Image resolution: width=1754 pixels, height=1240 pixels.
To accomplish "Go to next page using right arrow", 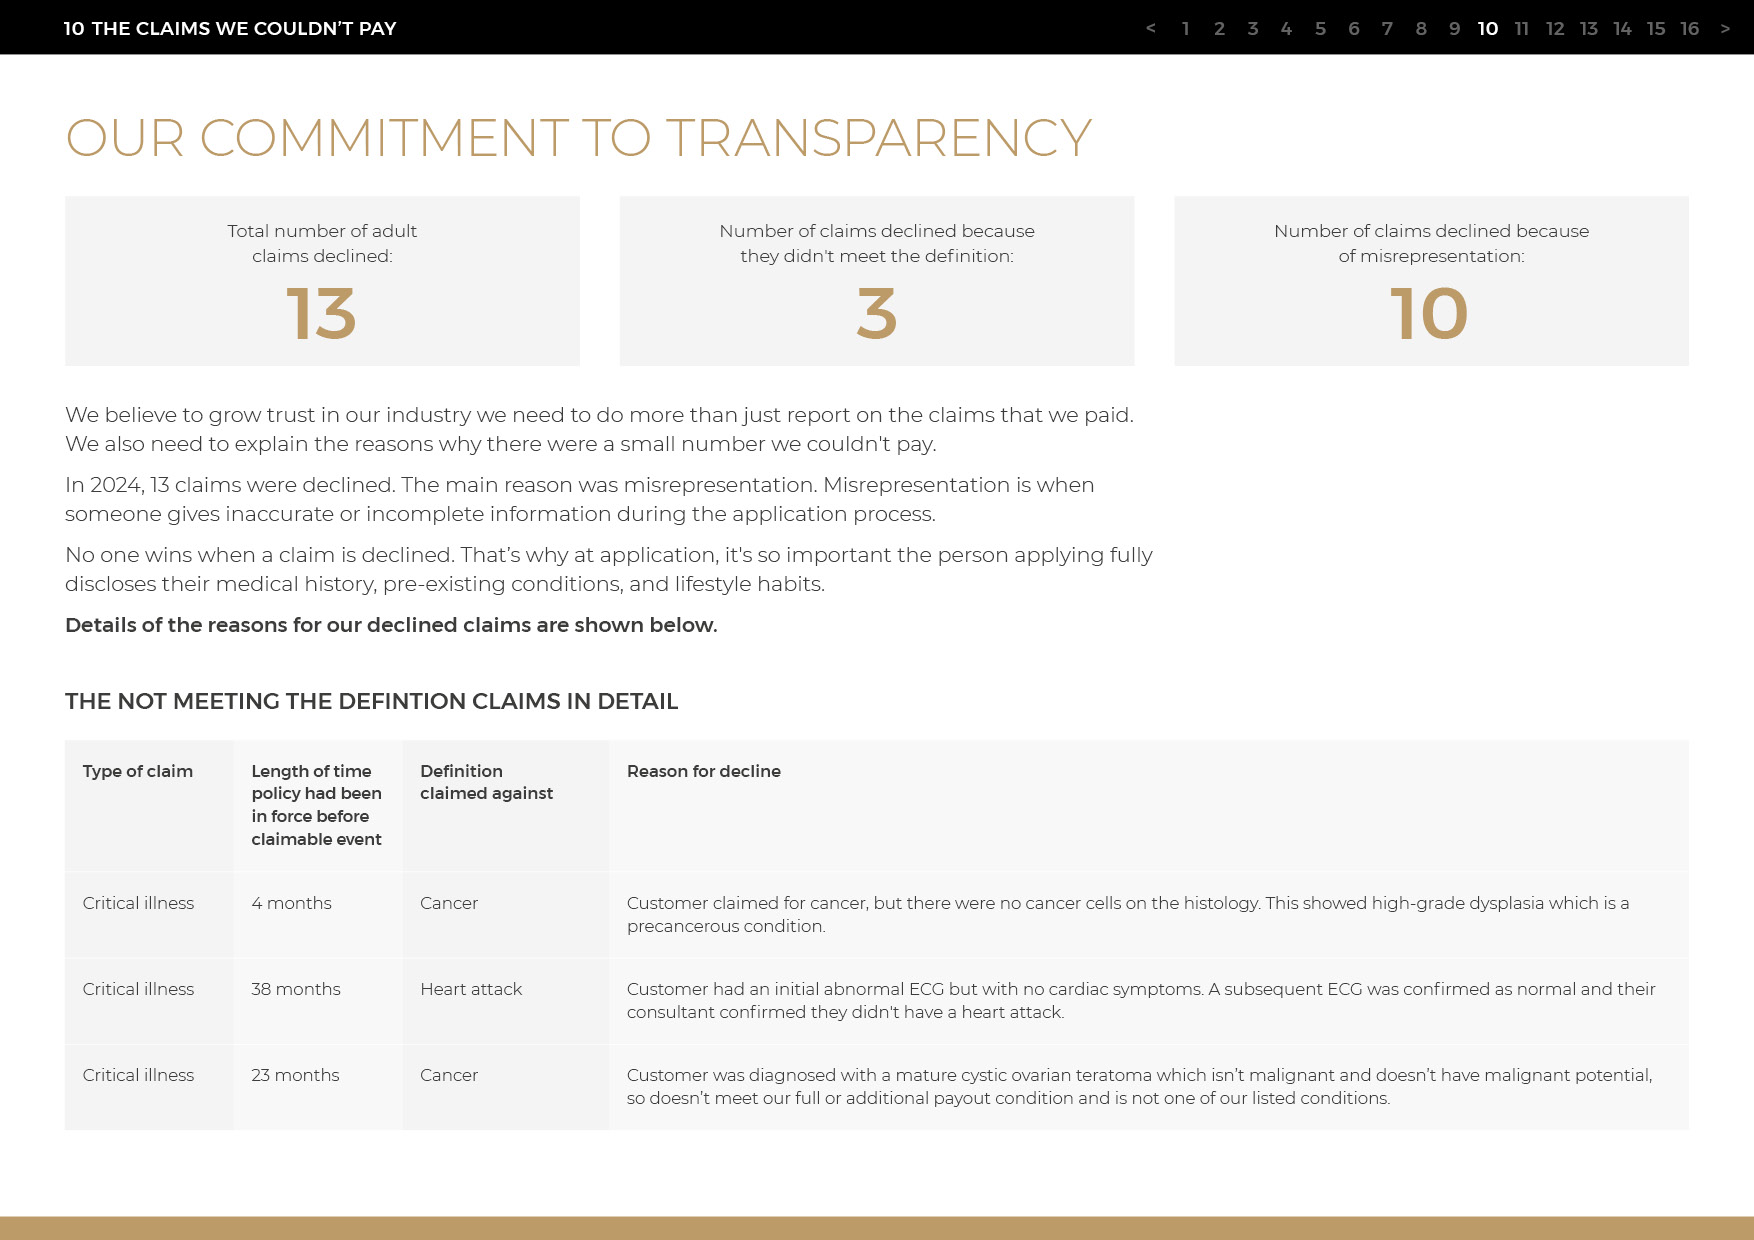I will pos(1725,28).
